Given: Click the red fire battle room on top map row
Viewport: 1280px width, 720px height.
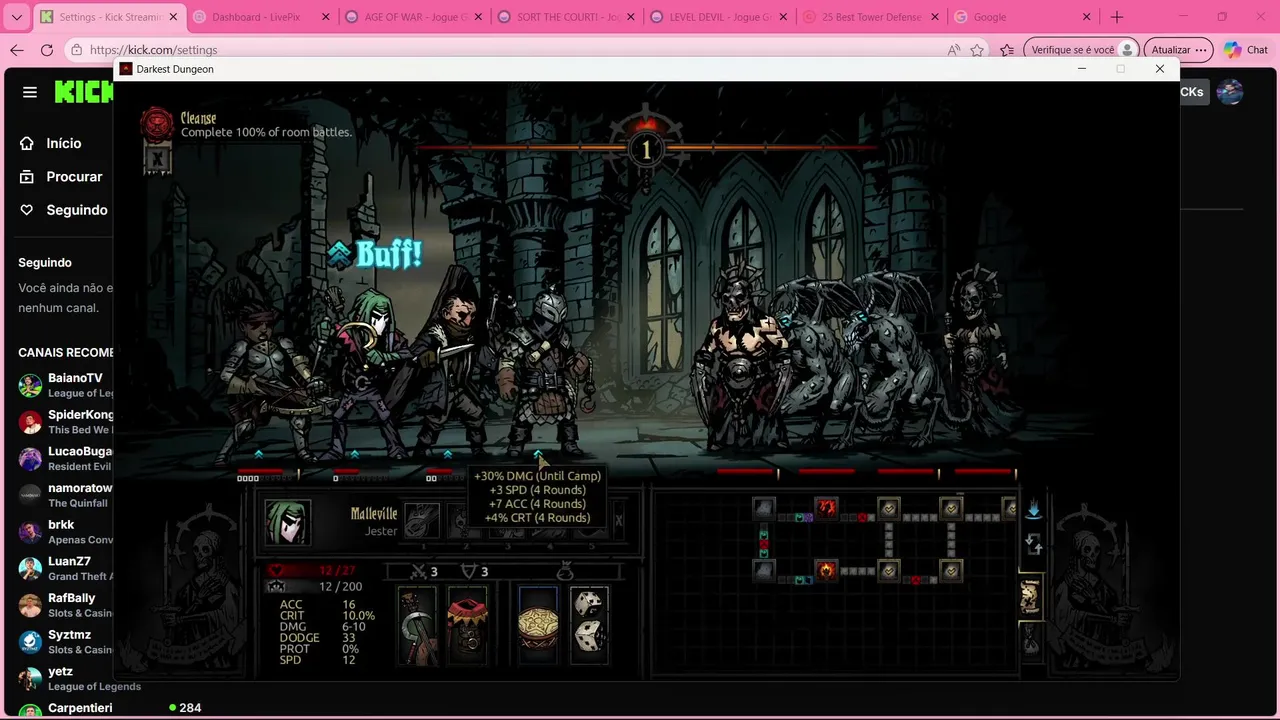Looking at the screenshot, I should pos(826,508).
